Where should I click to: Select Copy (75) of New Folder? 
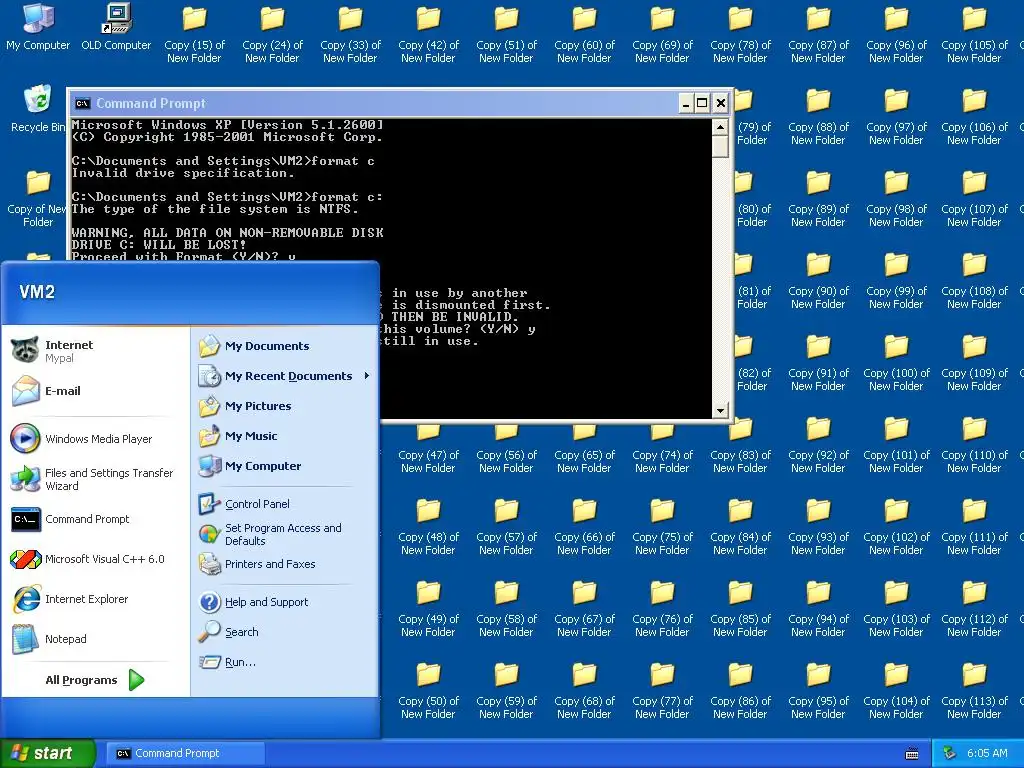[662, 526]
